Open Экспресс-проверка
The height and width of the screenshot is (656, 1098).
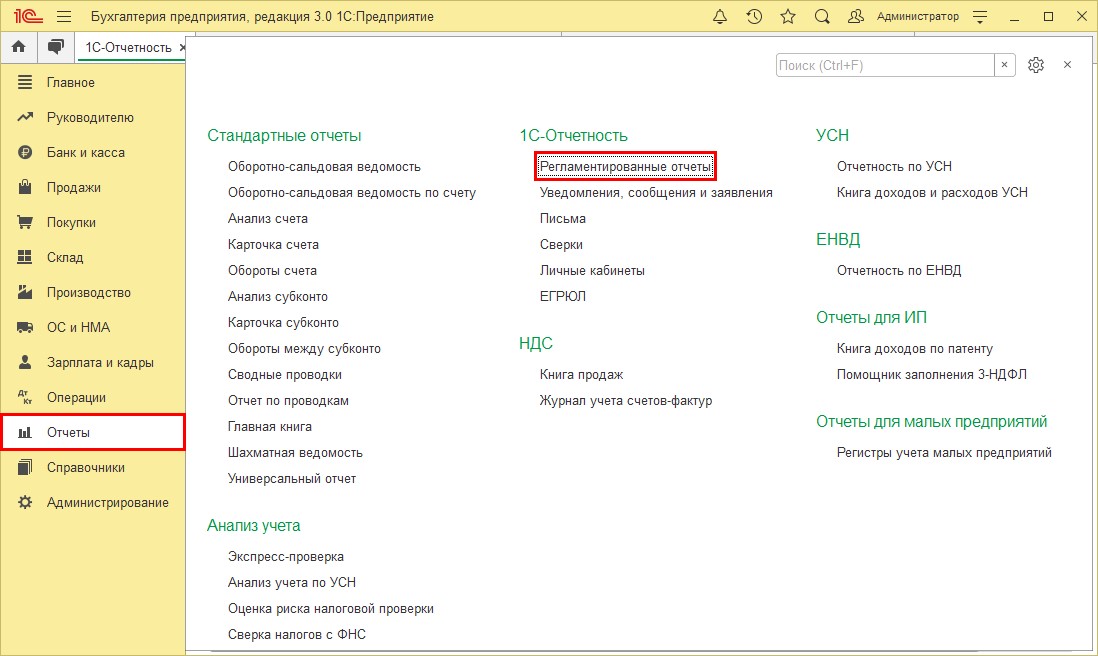[286, 557]
